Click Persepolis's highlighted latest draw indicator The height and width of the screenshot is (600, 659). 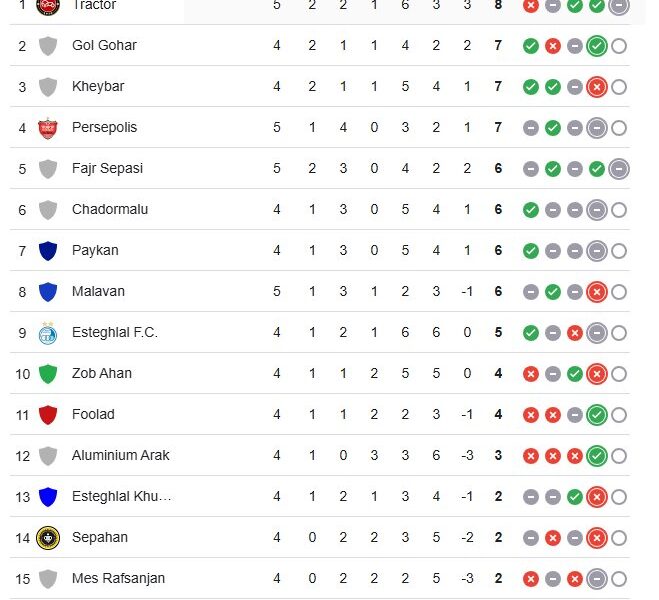tap(597, 128)
